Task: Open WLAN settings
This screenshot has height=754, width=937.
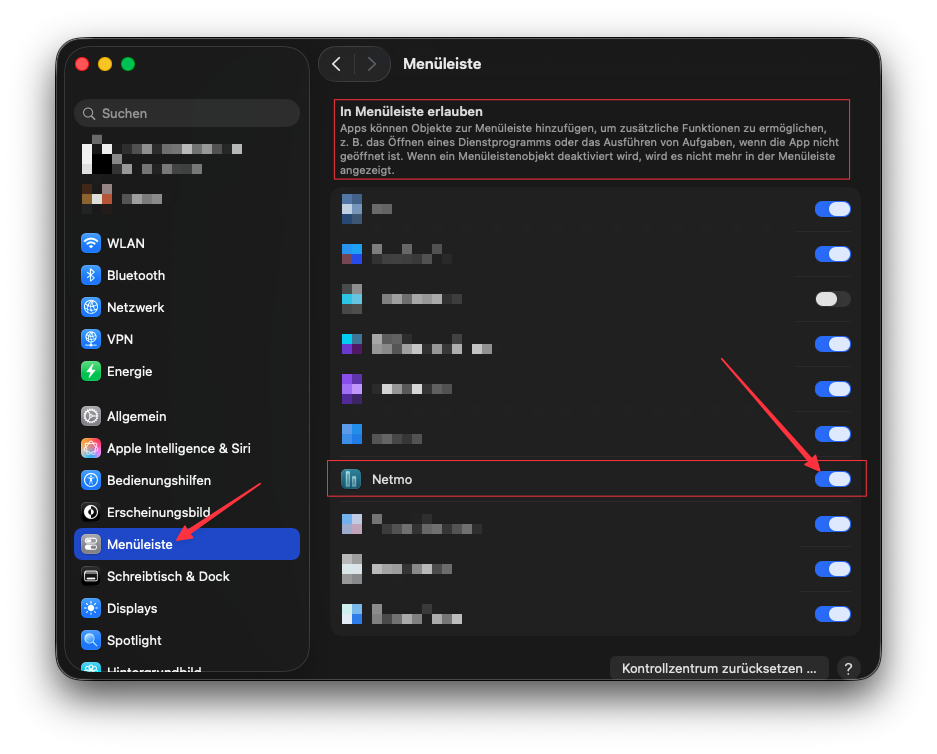Action: (187, 243)
